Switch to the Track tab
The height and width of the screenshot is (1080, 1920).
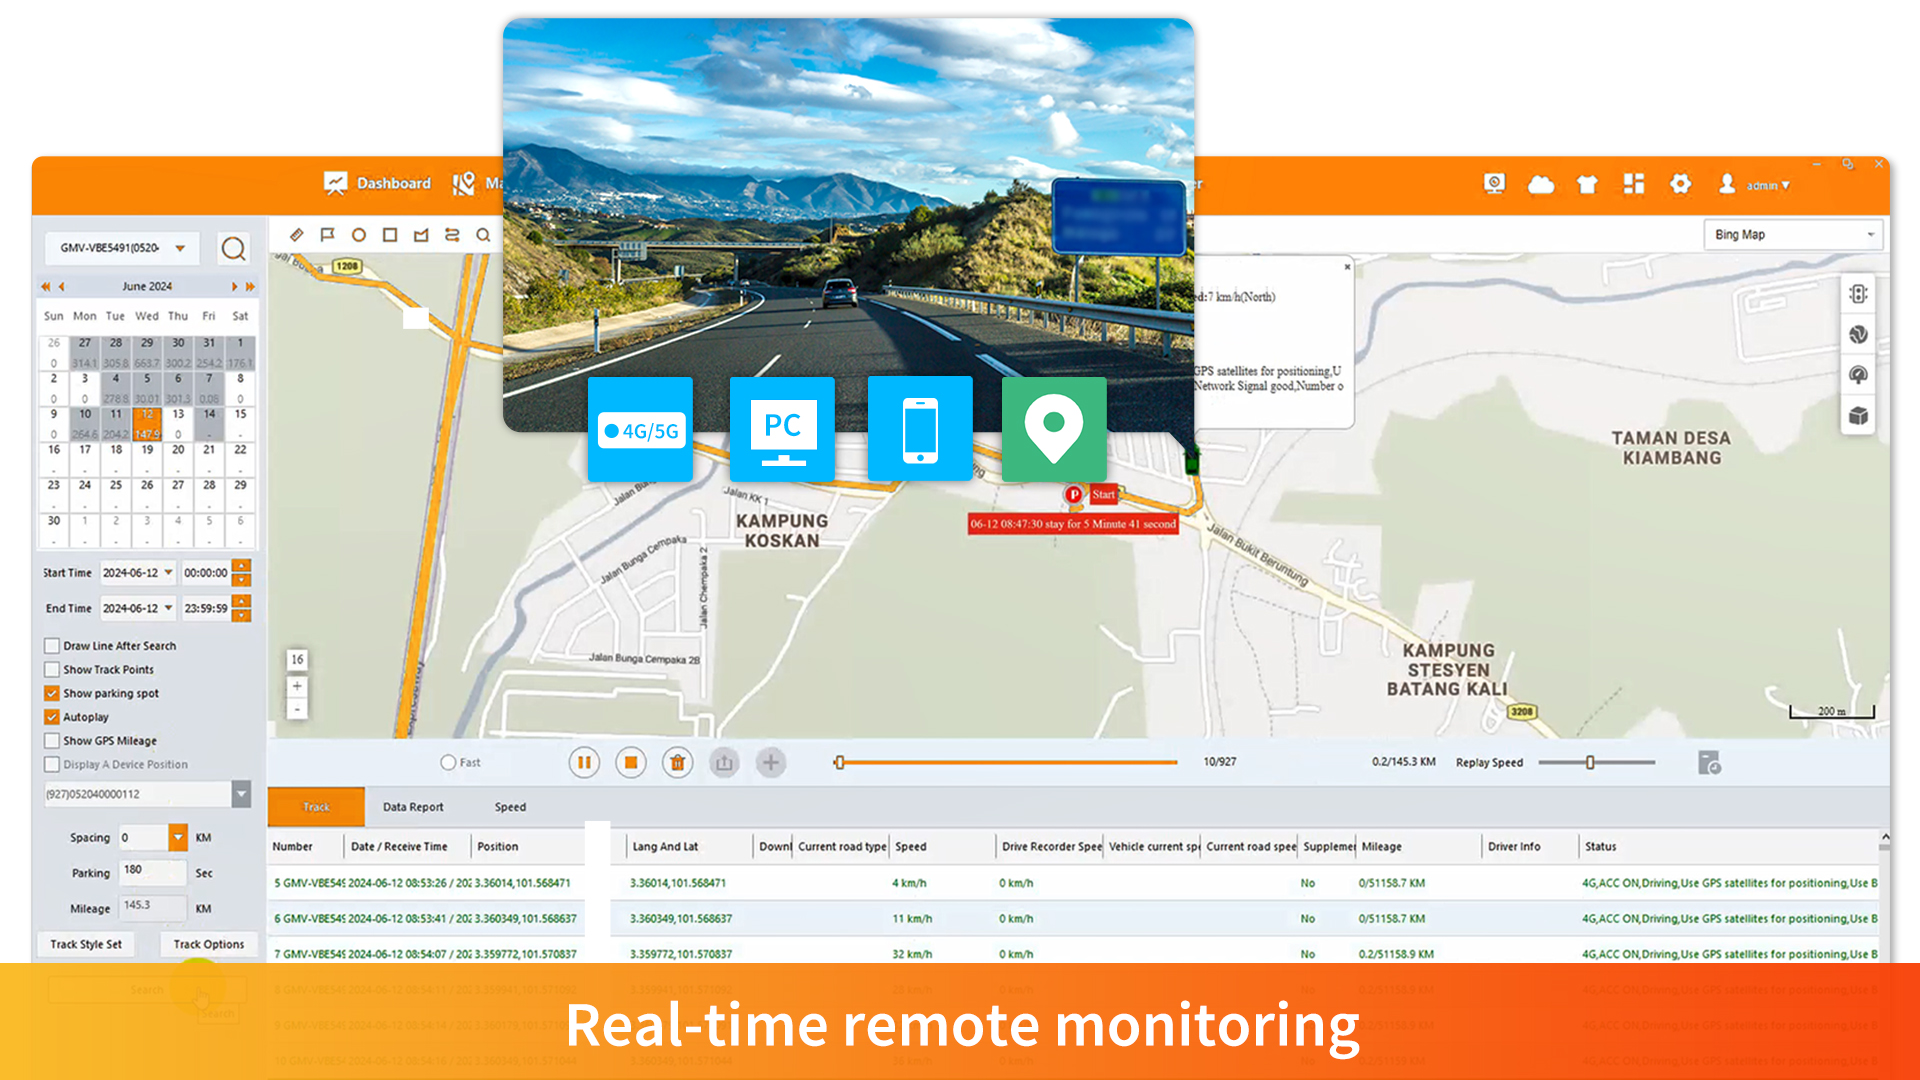point(316,807)
